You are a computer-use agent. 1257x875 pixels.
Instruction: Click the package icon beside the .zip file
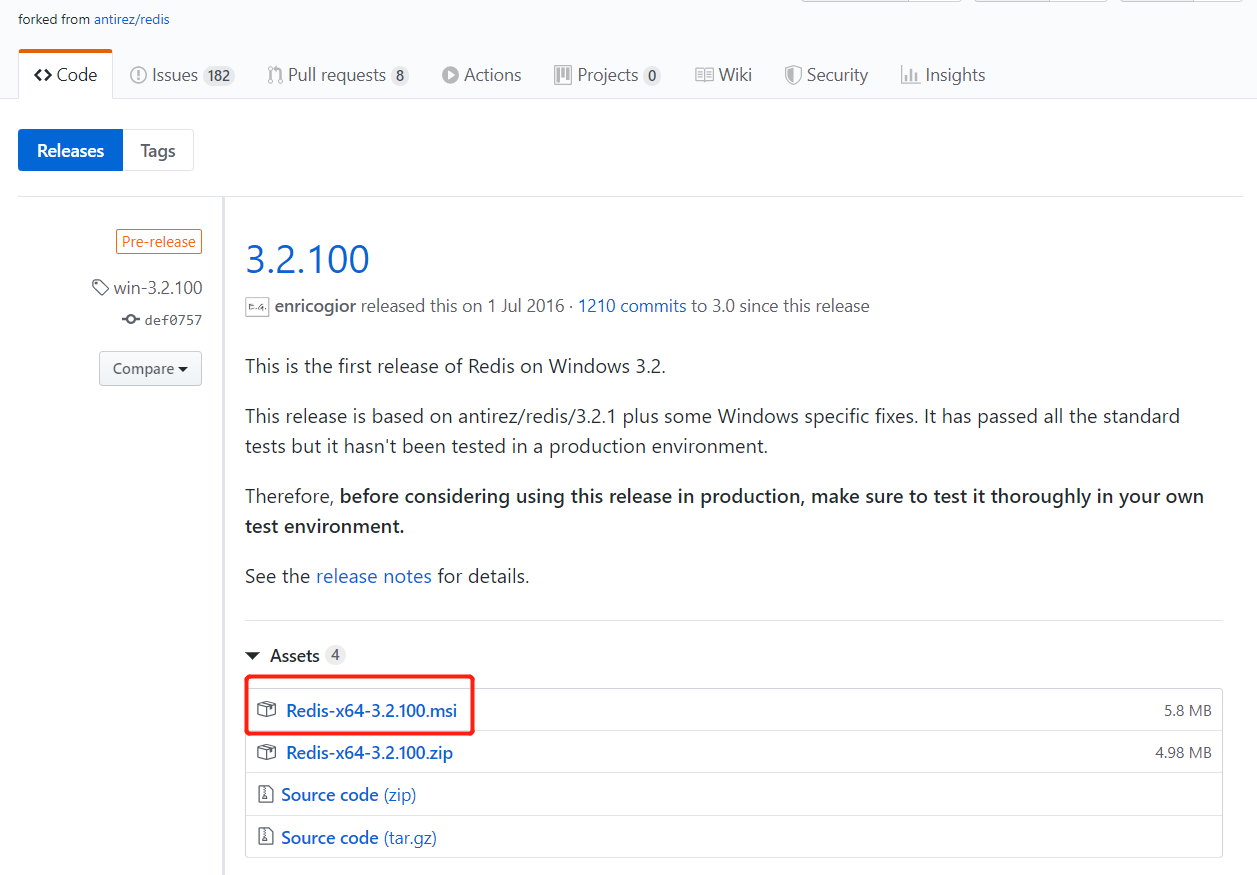266,752
